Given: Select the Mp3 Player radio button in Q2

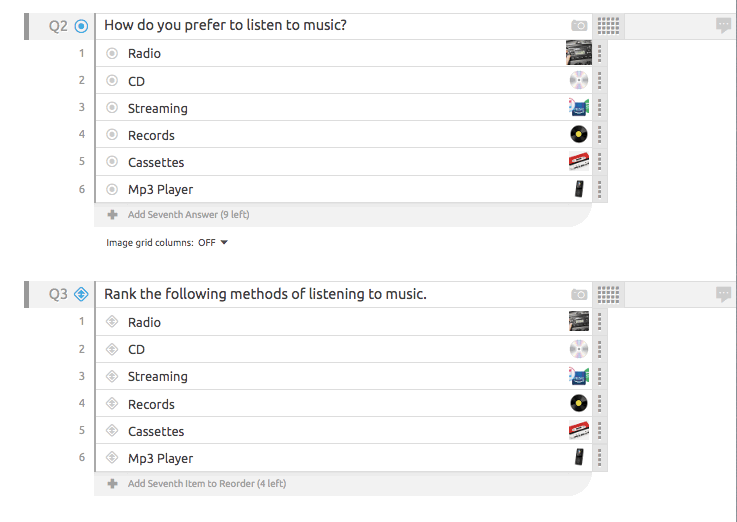Looking at the screenshot, I should (x=112, y=189).
